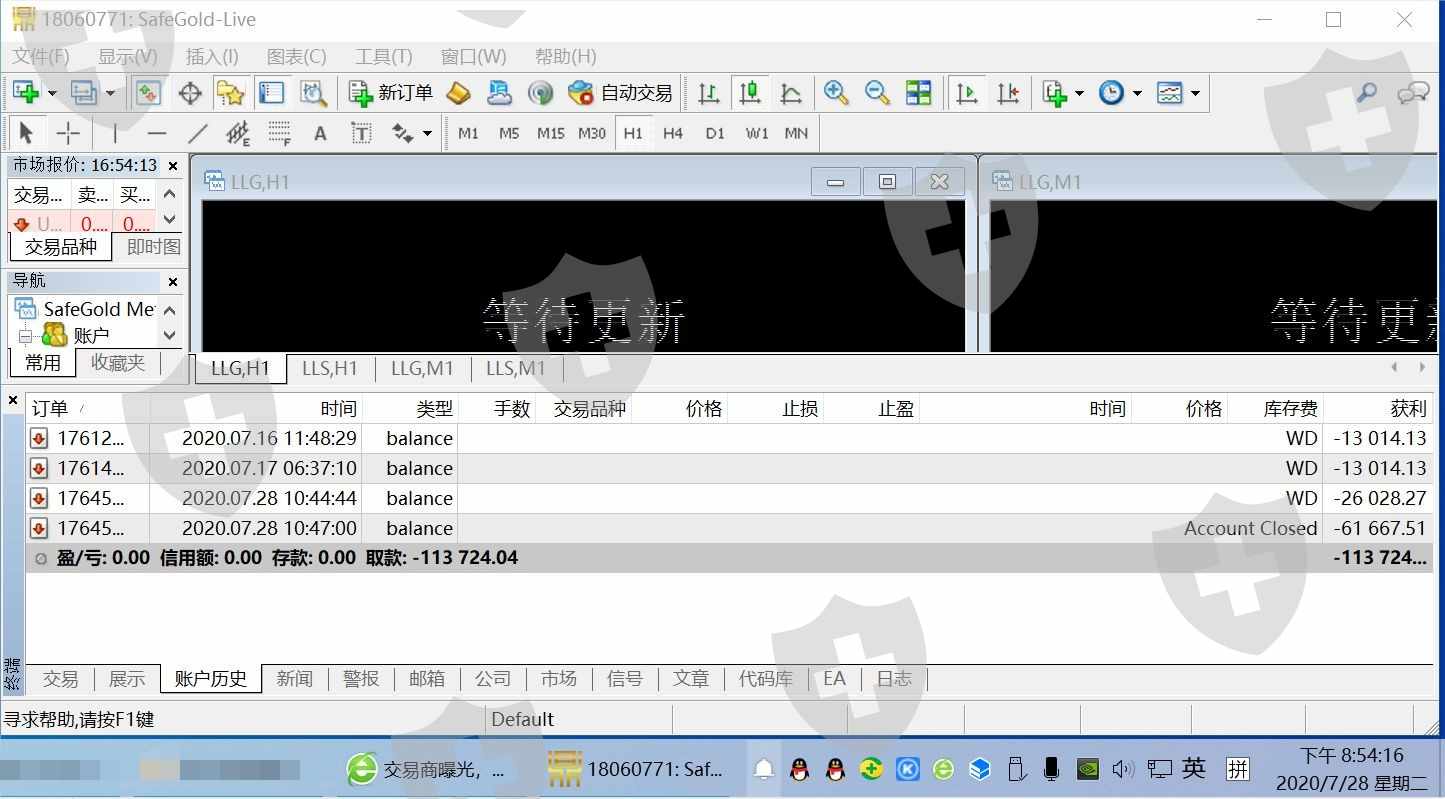The width and height of the screenshot is (1445, 799).
Task: Select H4 timeframe button
Action: pos(673,133)
